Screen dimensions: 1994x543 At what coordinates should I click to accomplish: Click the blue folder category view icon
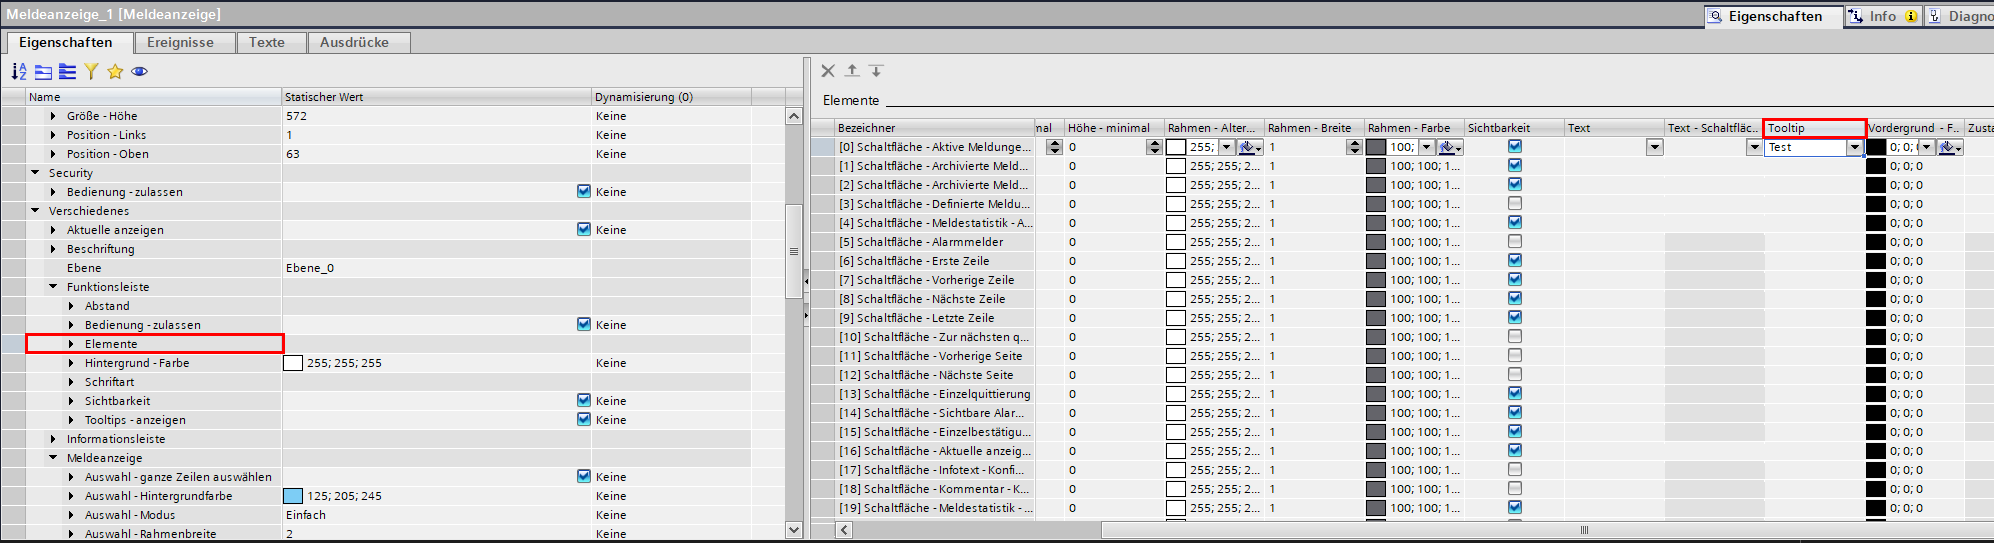(x=43, y=71)
